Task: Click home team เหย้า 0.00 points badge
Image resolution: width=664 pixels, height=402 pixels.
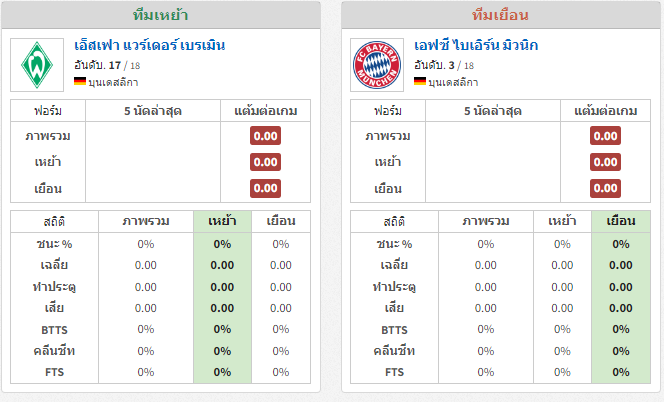Action: pos(265,162)
